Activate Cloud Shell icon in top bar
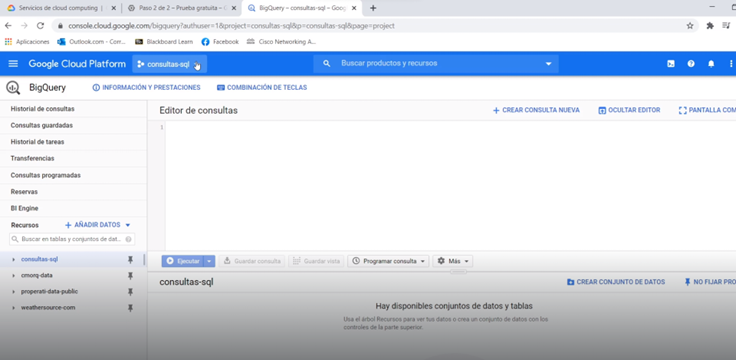 (671, 64)
